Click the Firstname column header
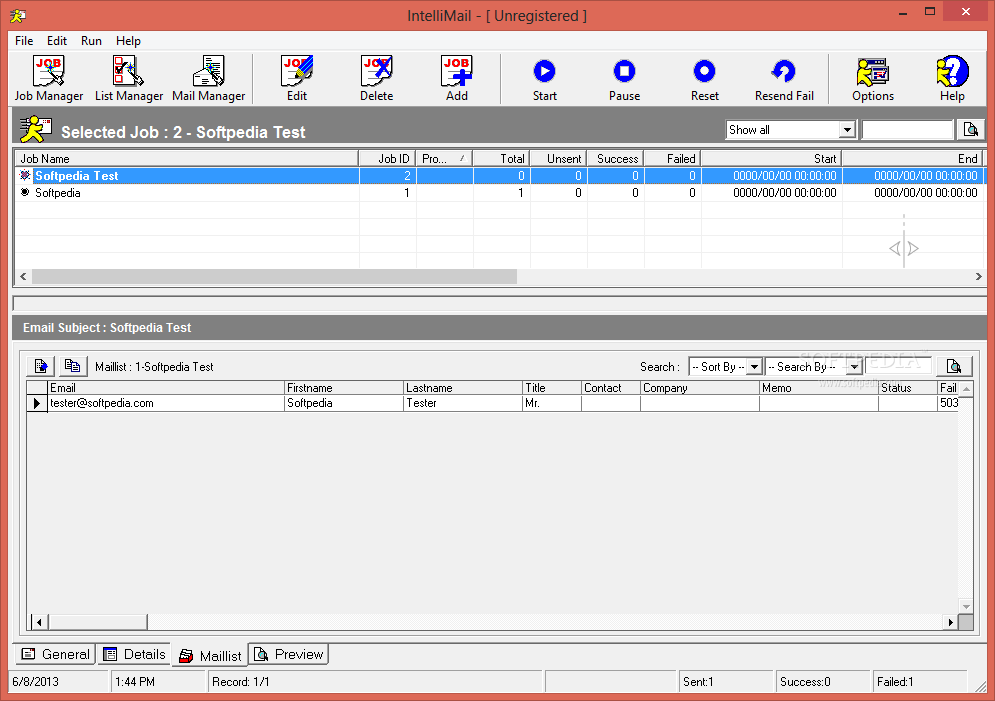 [x=343, y=388]
